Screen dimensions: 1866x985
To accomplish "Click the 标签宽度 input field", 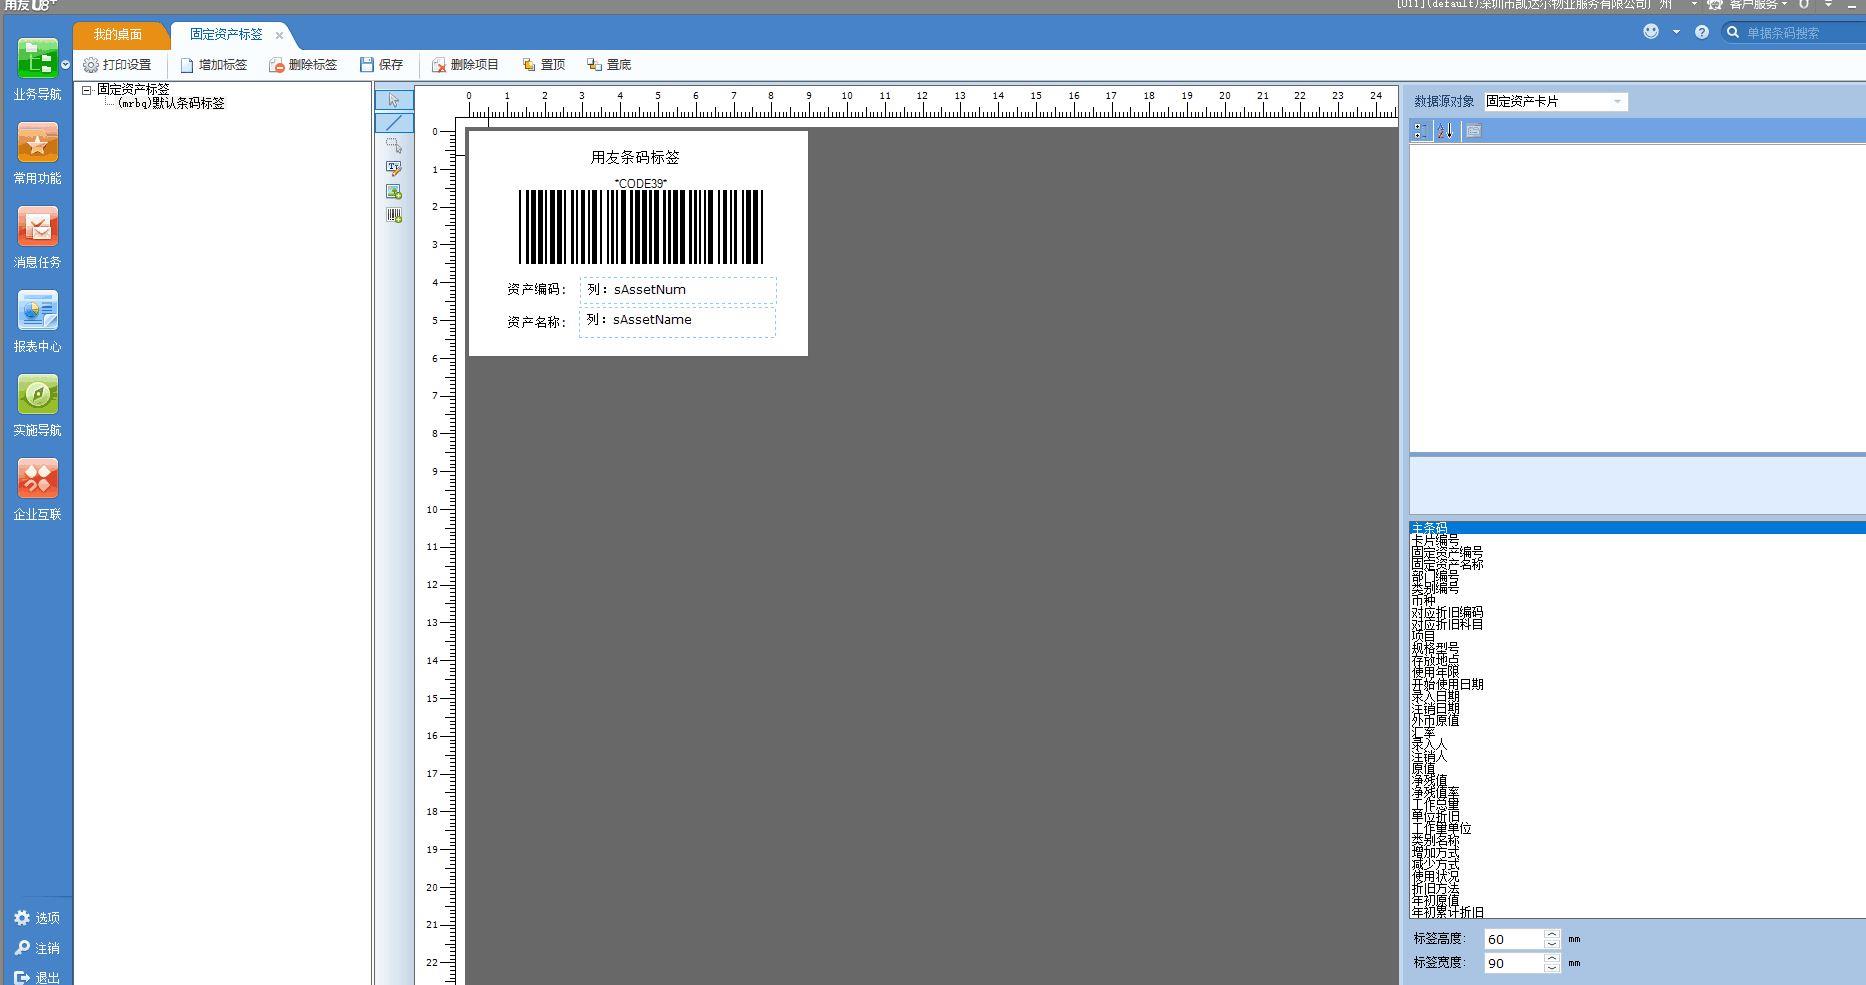I will pyautogui.click(x=1513, y=963).
